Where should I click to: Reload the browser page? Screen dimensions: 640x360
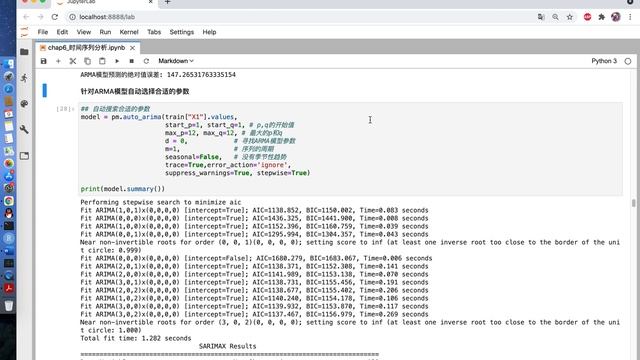55,17
